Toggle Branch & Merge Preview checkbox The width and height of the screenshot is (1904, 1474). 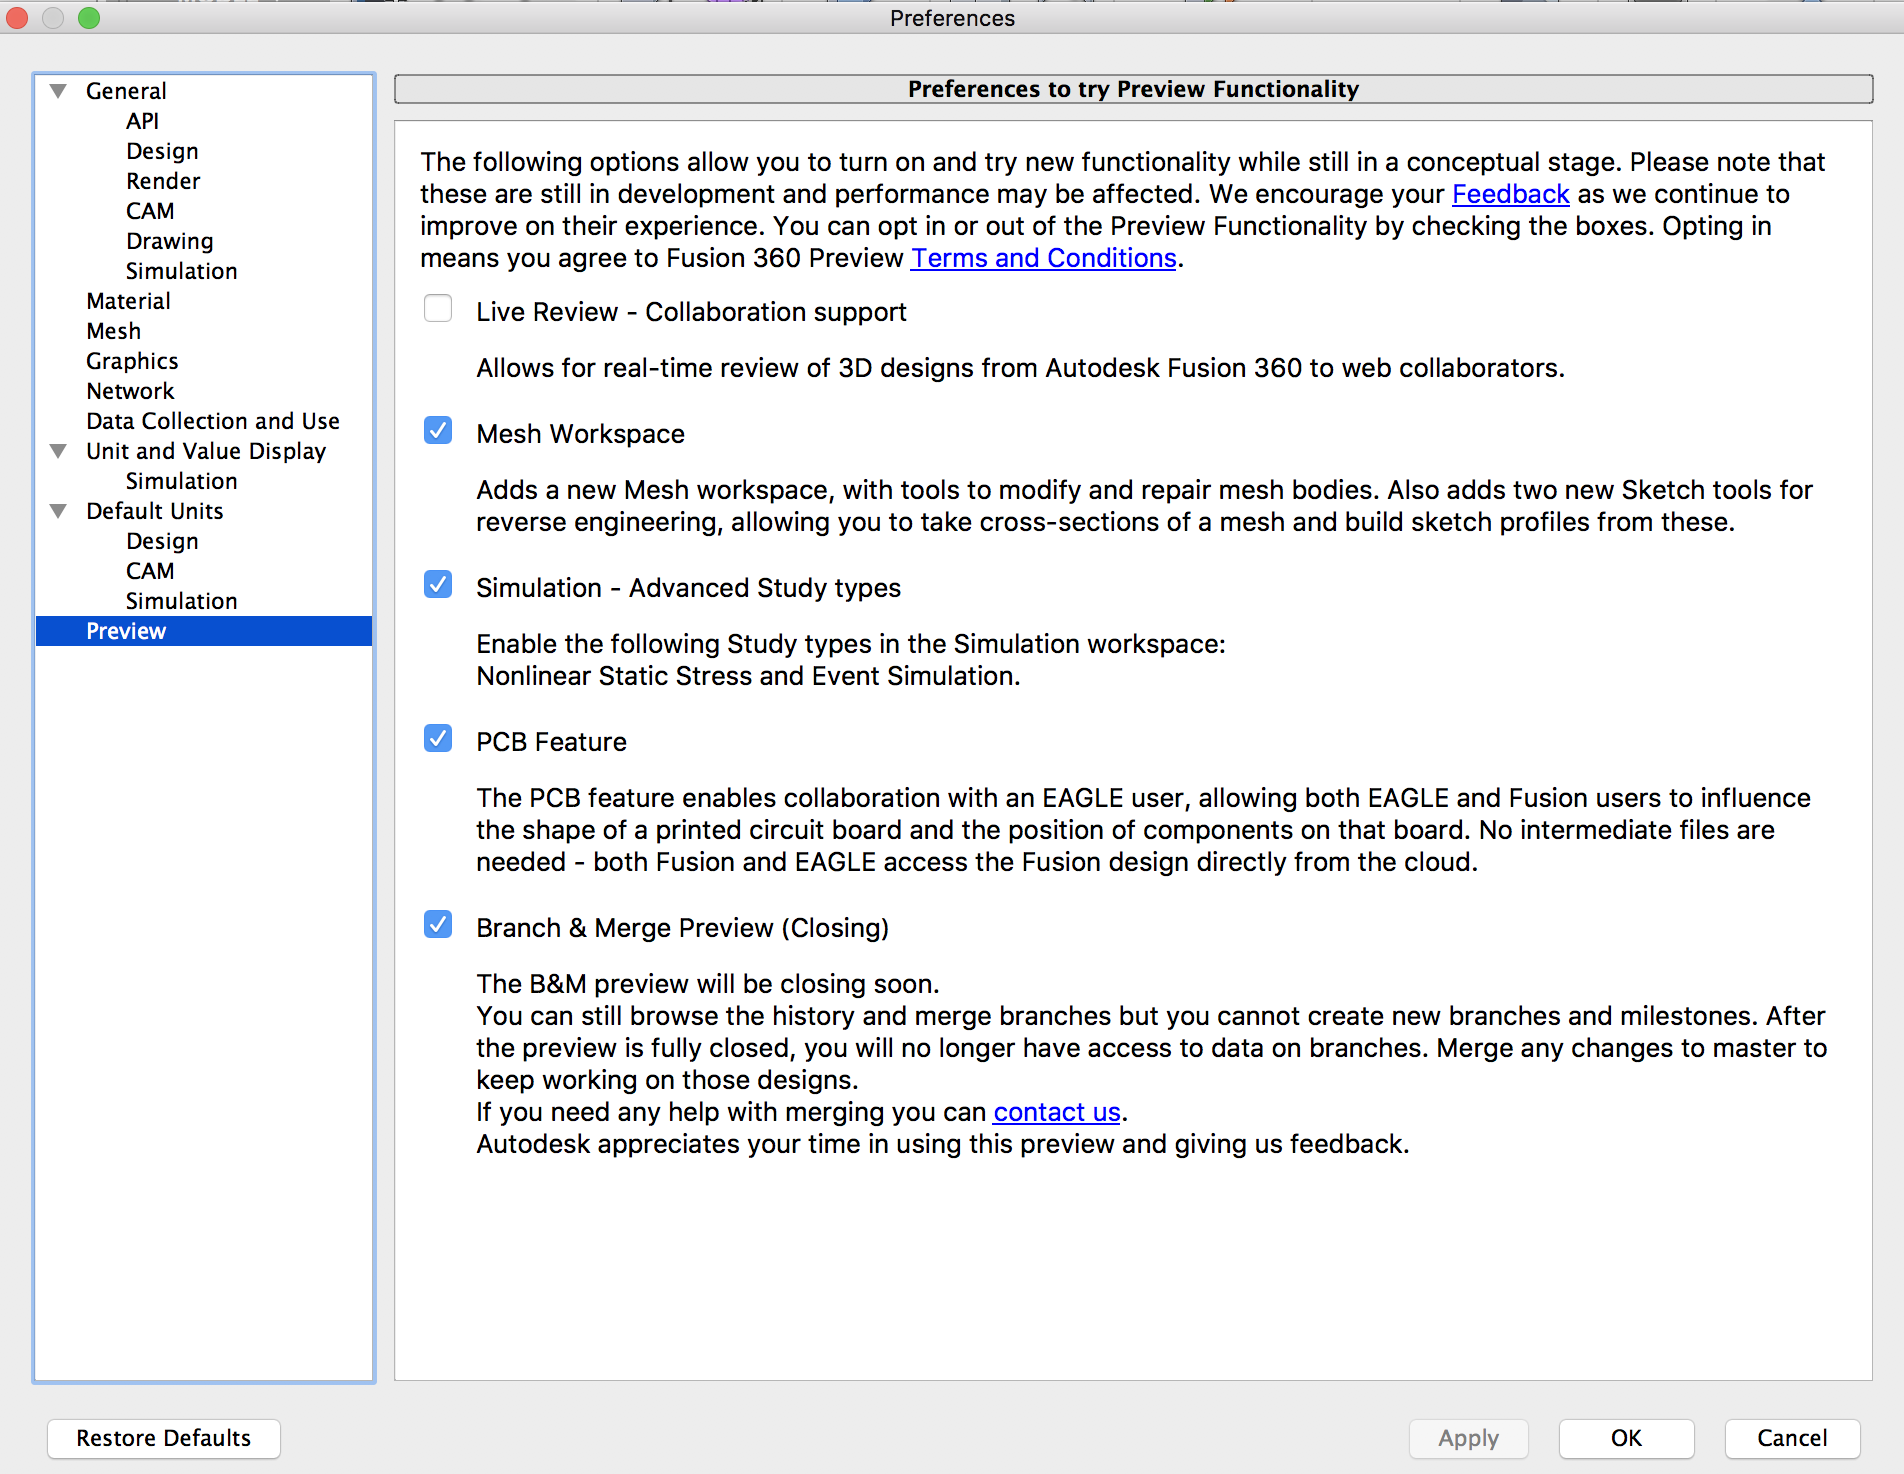(x=438, y=924)
